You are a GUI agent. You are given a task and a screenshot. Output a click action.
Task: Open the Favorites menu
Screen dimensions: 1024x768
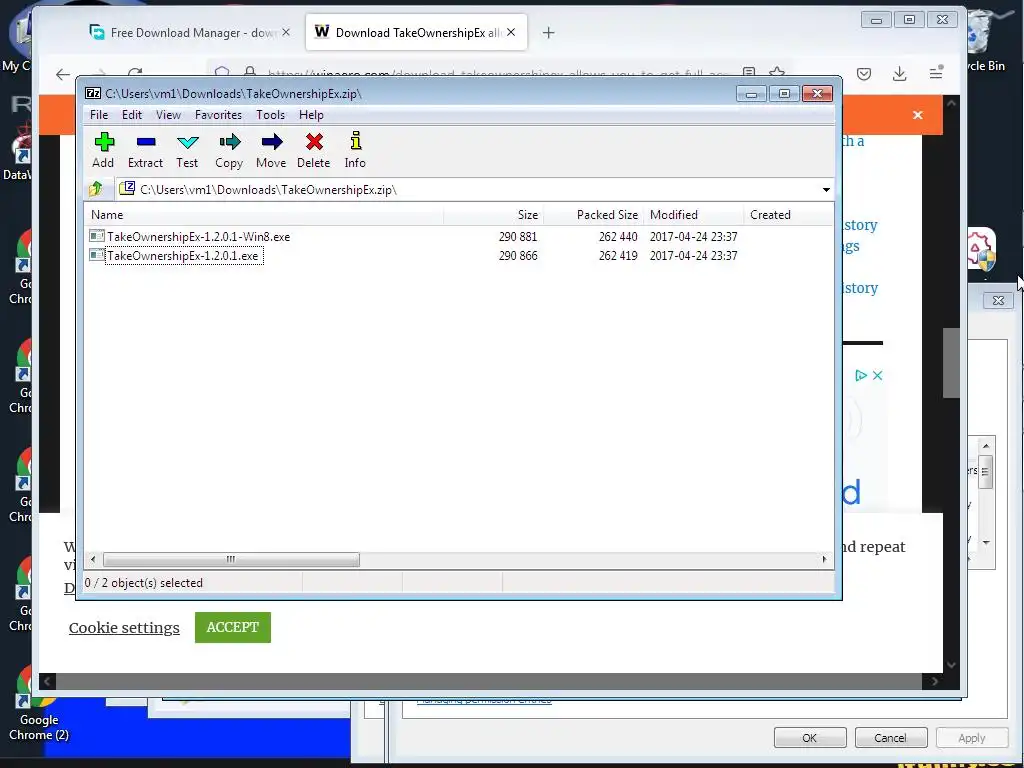coord(218,115)
